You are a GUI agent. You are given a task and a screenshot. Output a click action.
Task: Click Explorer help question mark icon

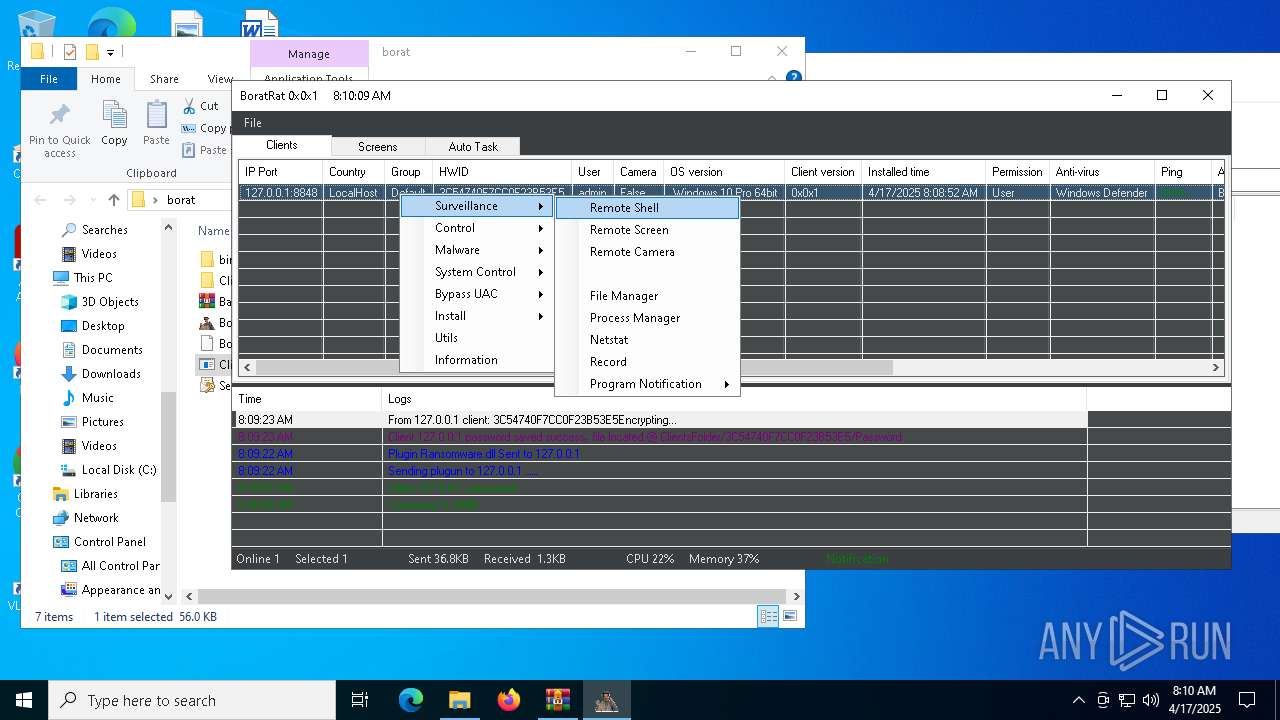point(793,77)
